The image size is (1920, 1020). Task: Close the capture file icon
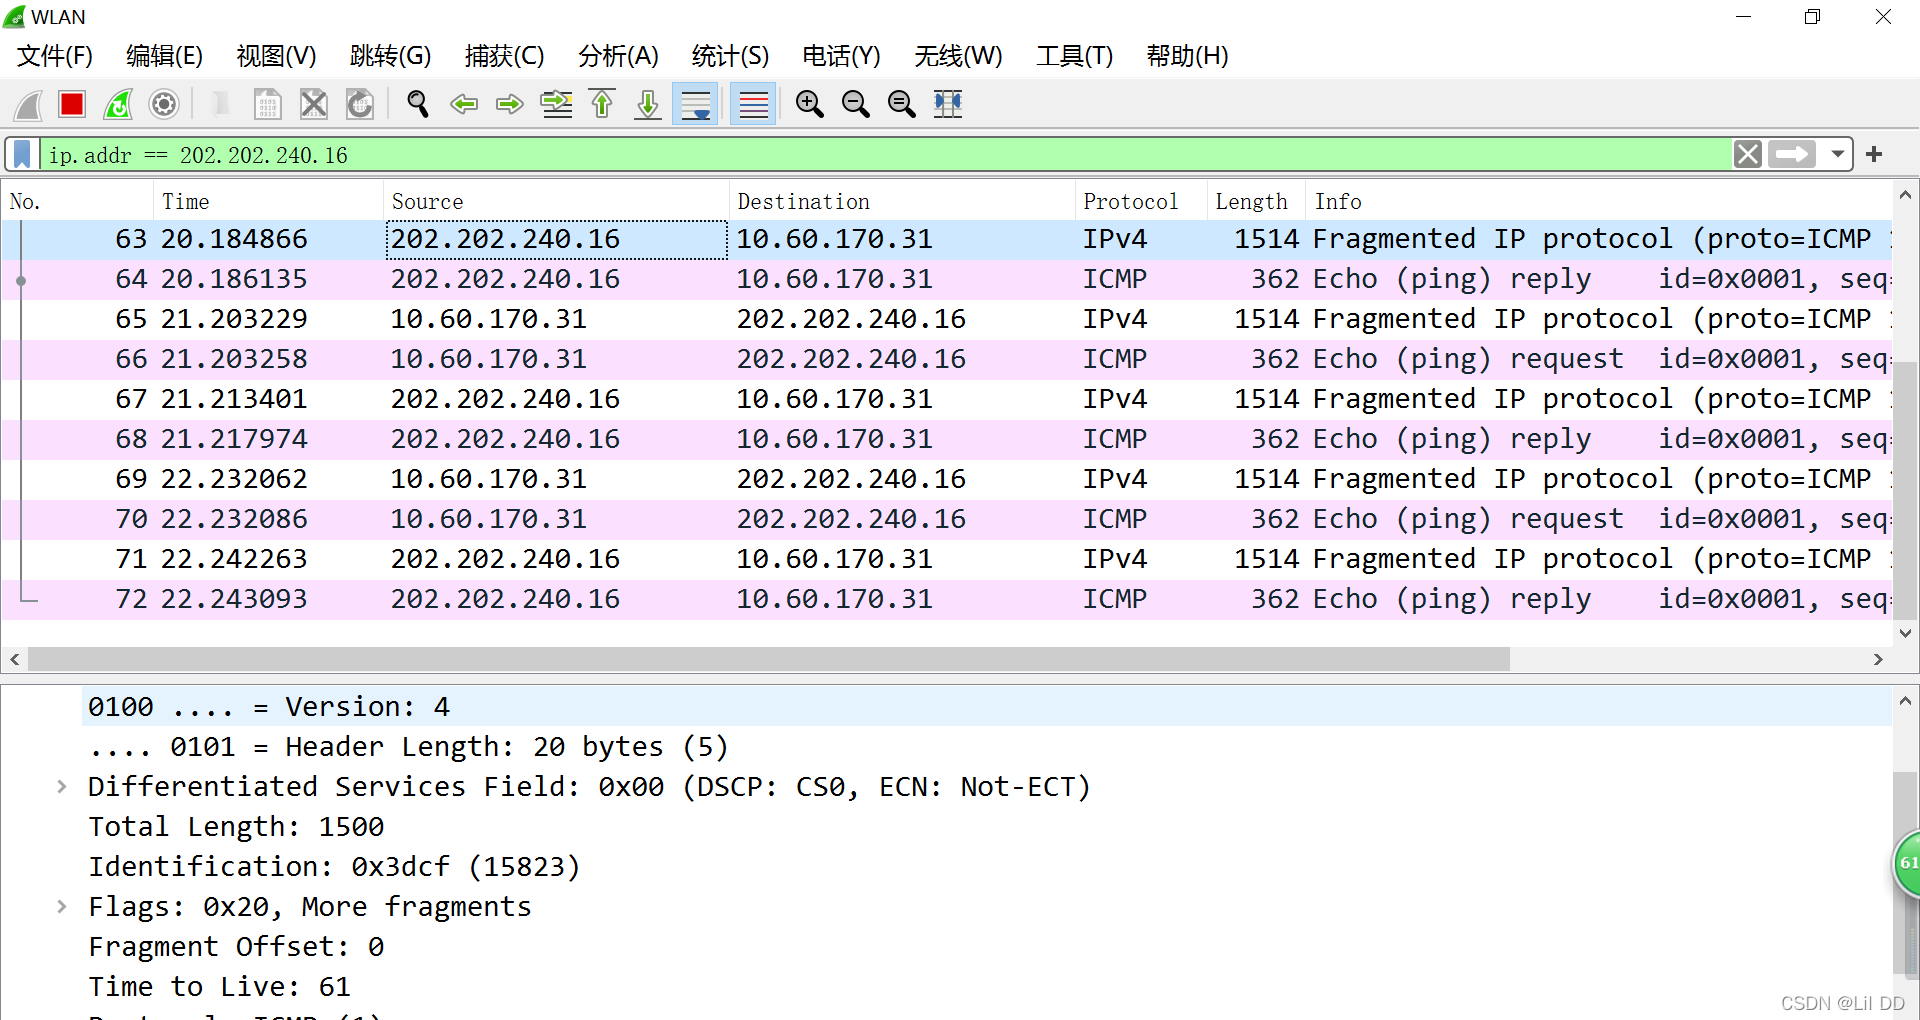[314, 104]
